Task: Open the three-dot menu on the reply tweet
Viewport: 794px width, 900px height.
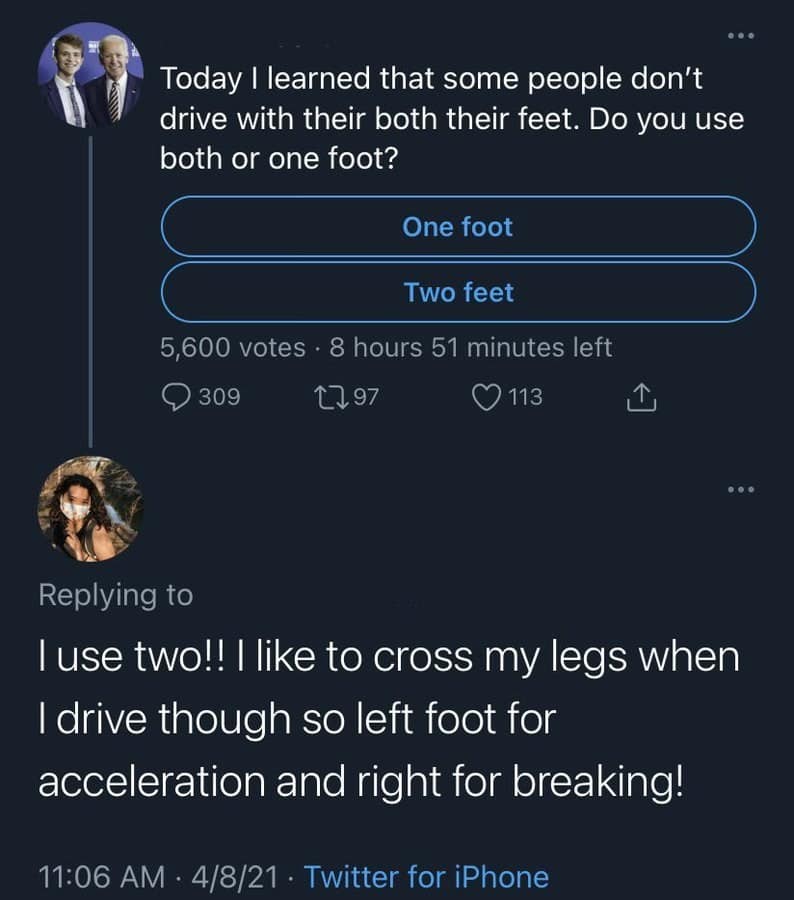Action: (x=740, y=488)
